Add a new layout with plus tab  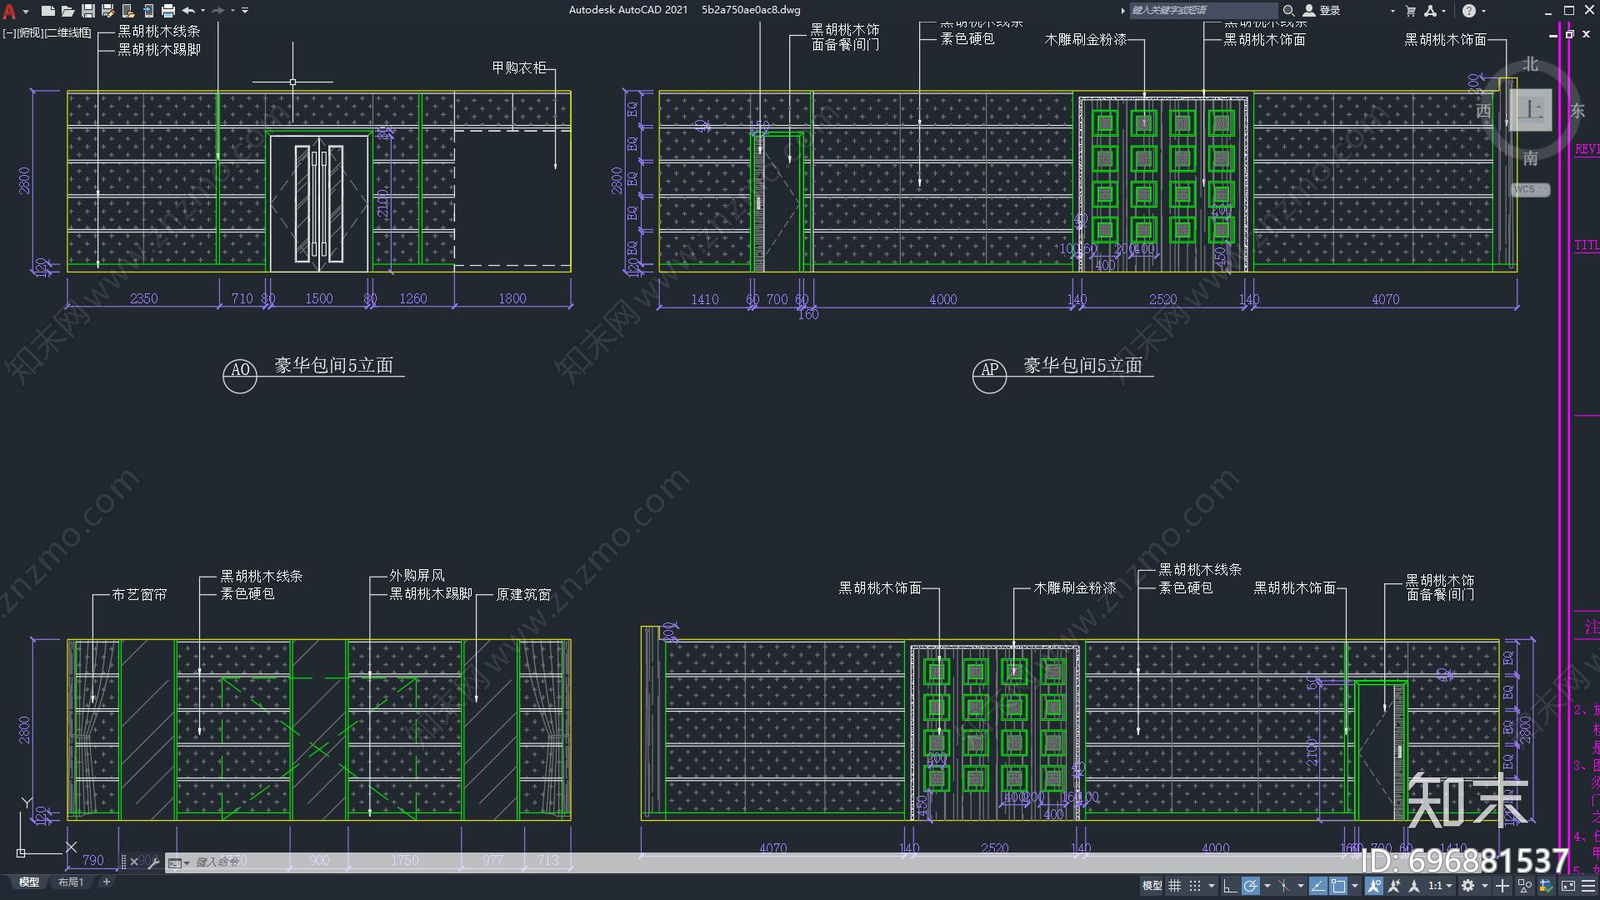(106, 882)
